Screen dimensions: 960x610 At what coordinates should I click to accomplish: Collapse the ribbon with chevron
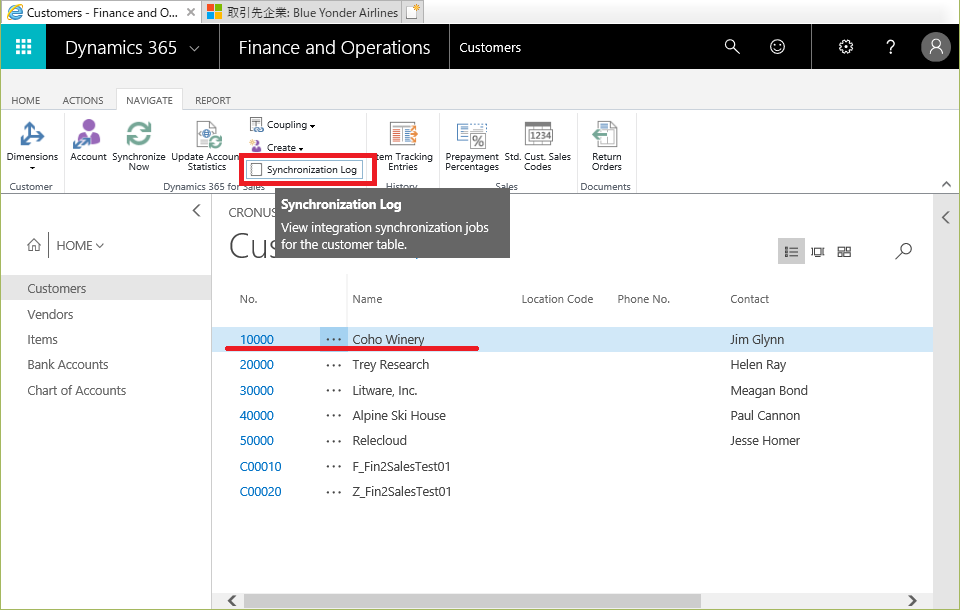(x=946, y=184)
